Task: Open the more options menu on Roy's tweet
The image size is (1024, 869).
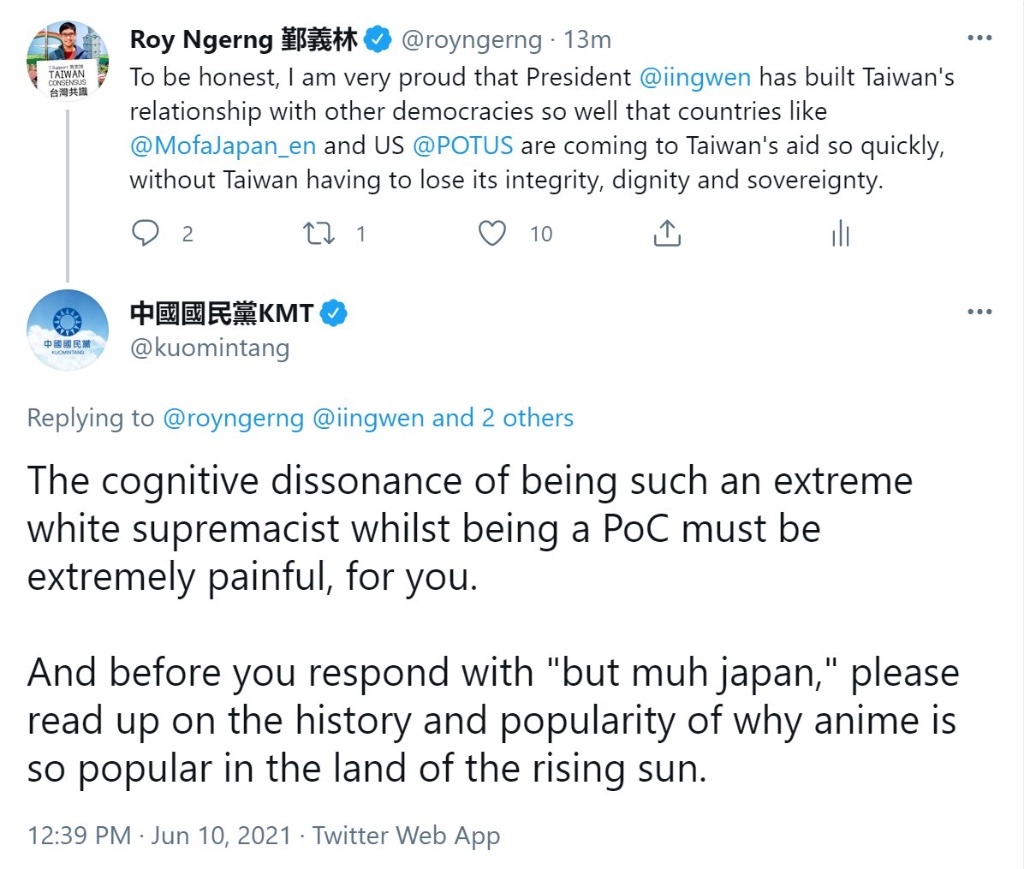Action: point(980,38)
